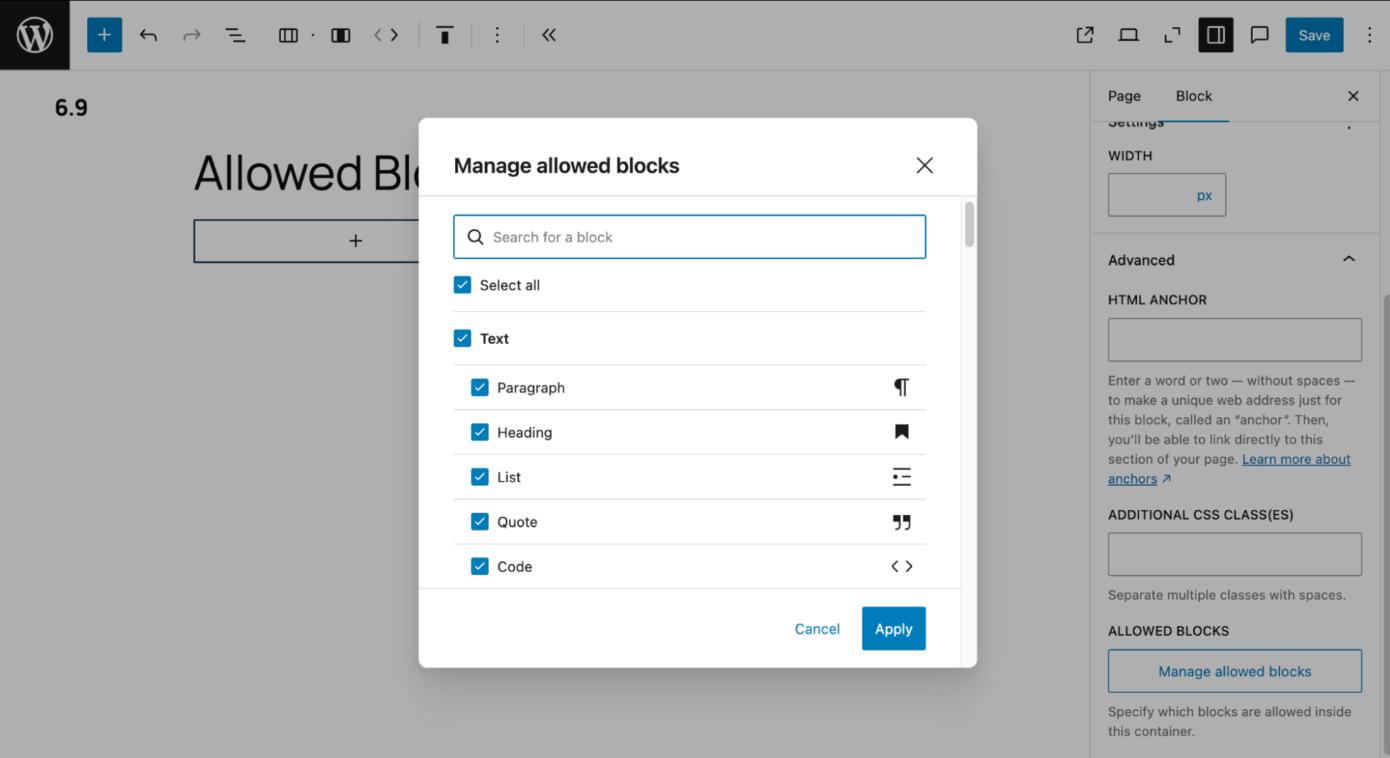Collapse the Advanced panel section
This screenshot has height=758, width=1390.
coord(1348,260)
